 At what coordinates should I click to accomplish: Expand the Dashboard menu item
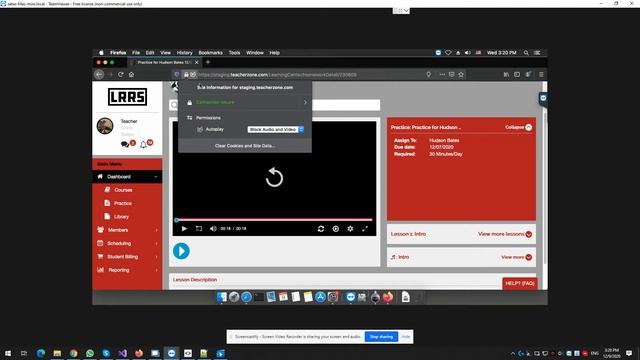point(127,177)
